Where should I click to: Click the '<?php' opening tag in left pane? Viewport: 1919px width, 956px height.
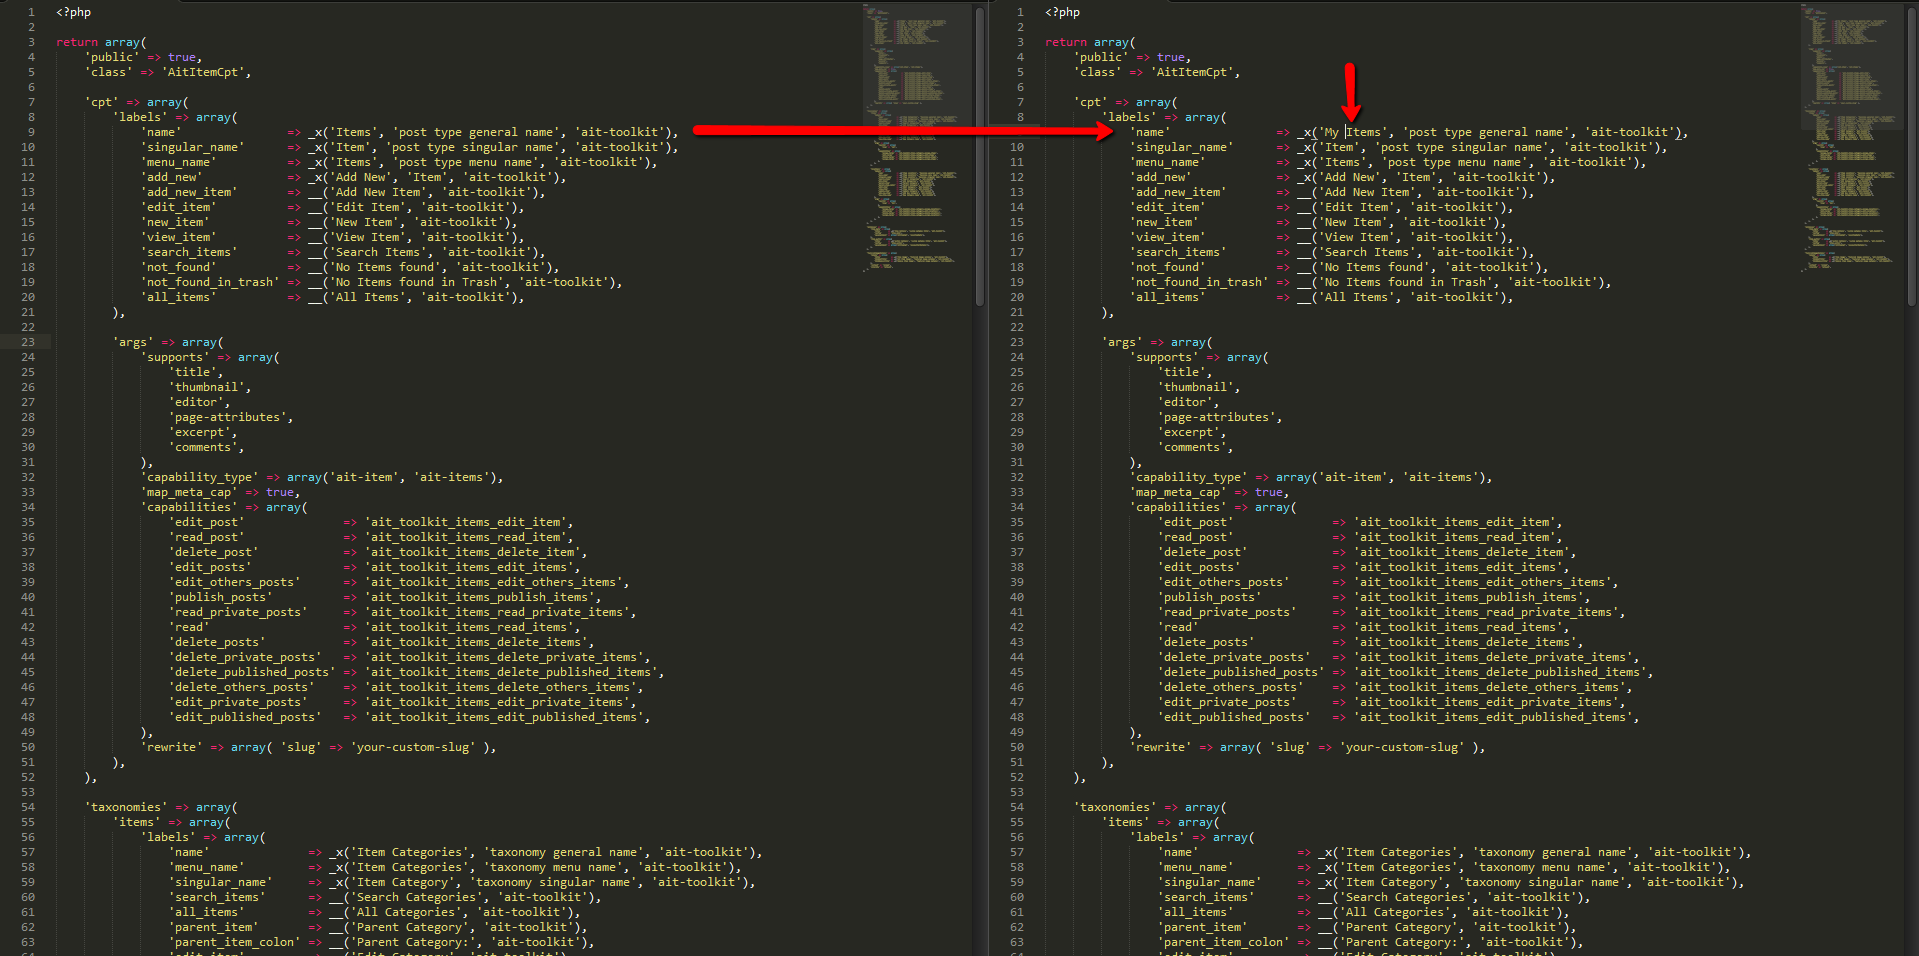73,12
